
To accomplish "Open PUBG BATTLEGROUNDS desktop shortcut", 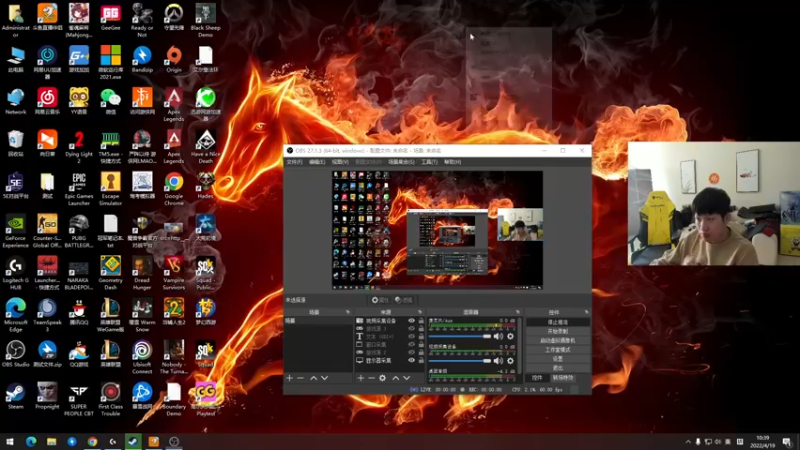I will tap(79, 231).
